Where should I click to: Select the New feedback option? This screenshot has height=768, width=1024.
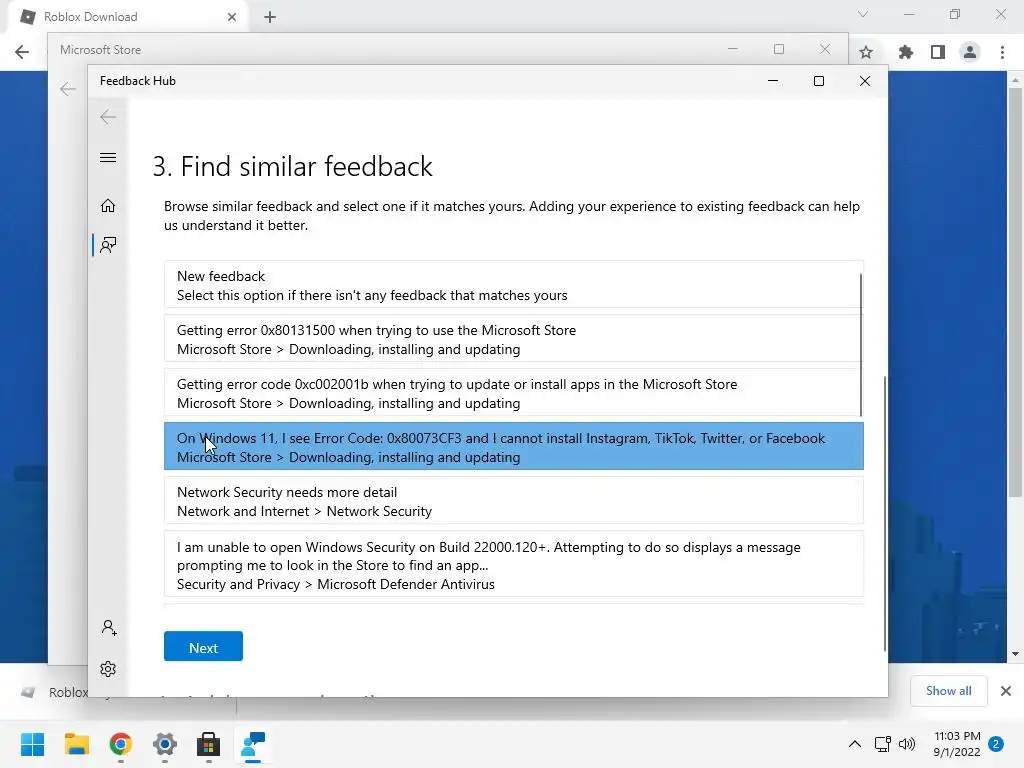coord(513,285)
